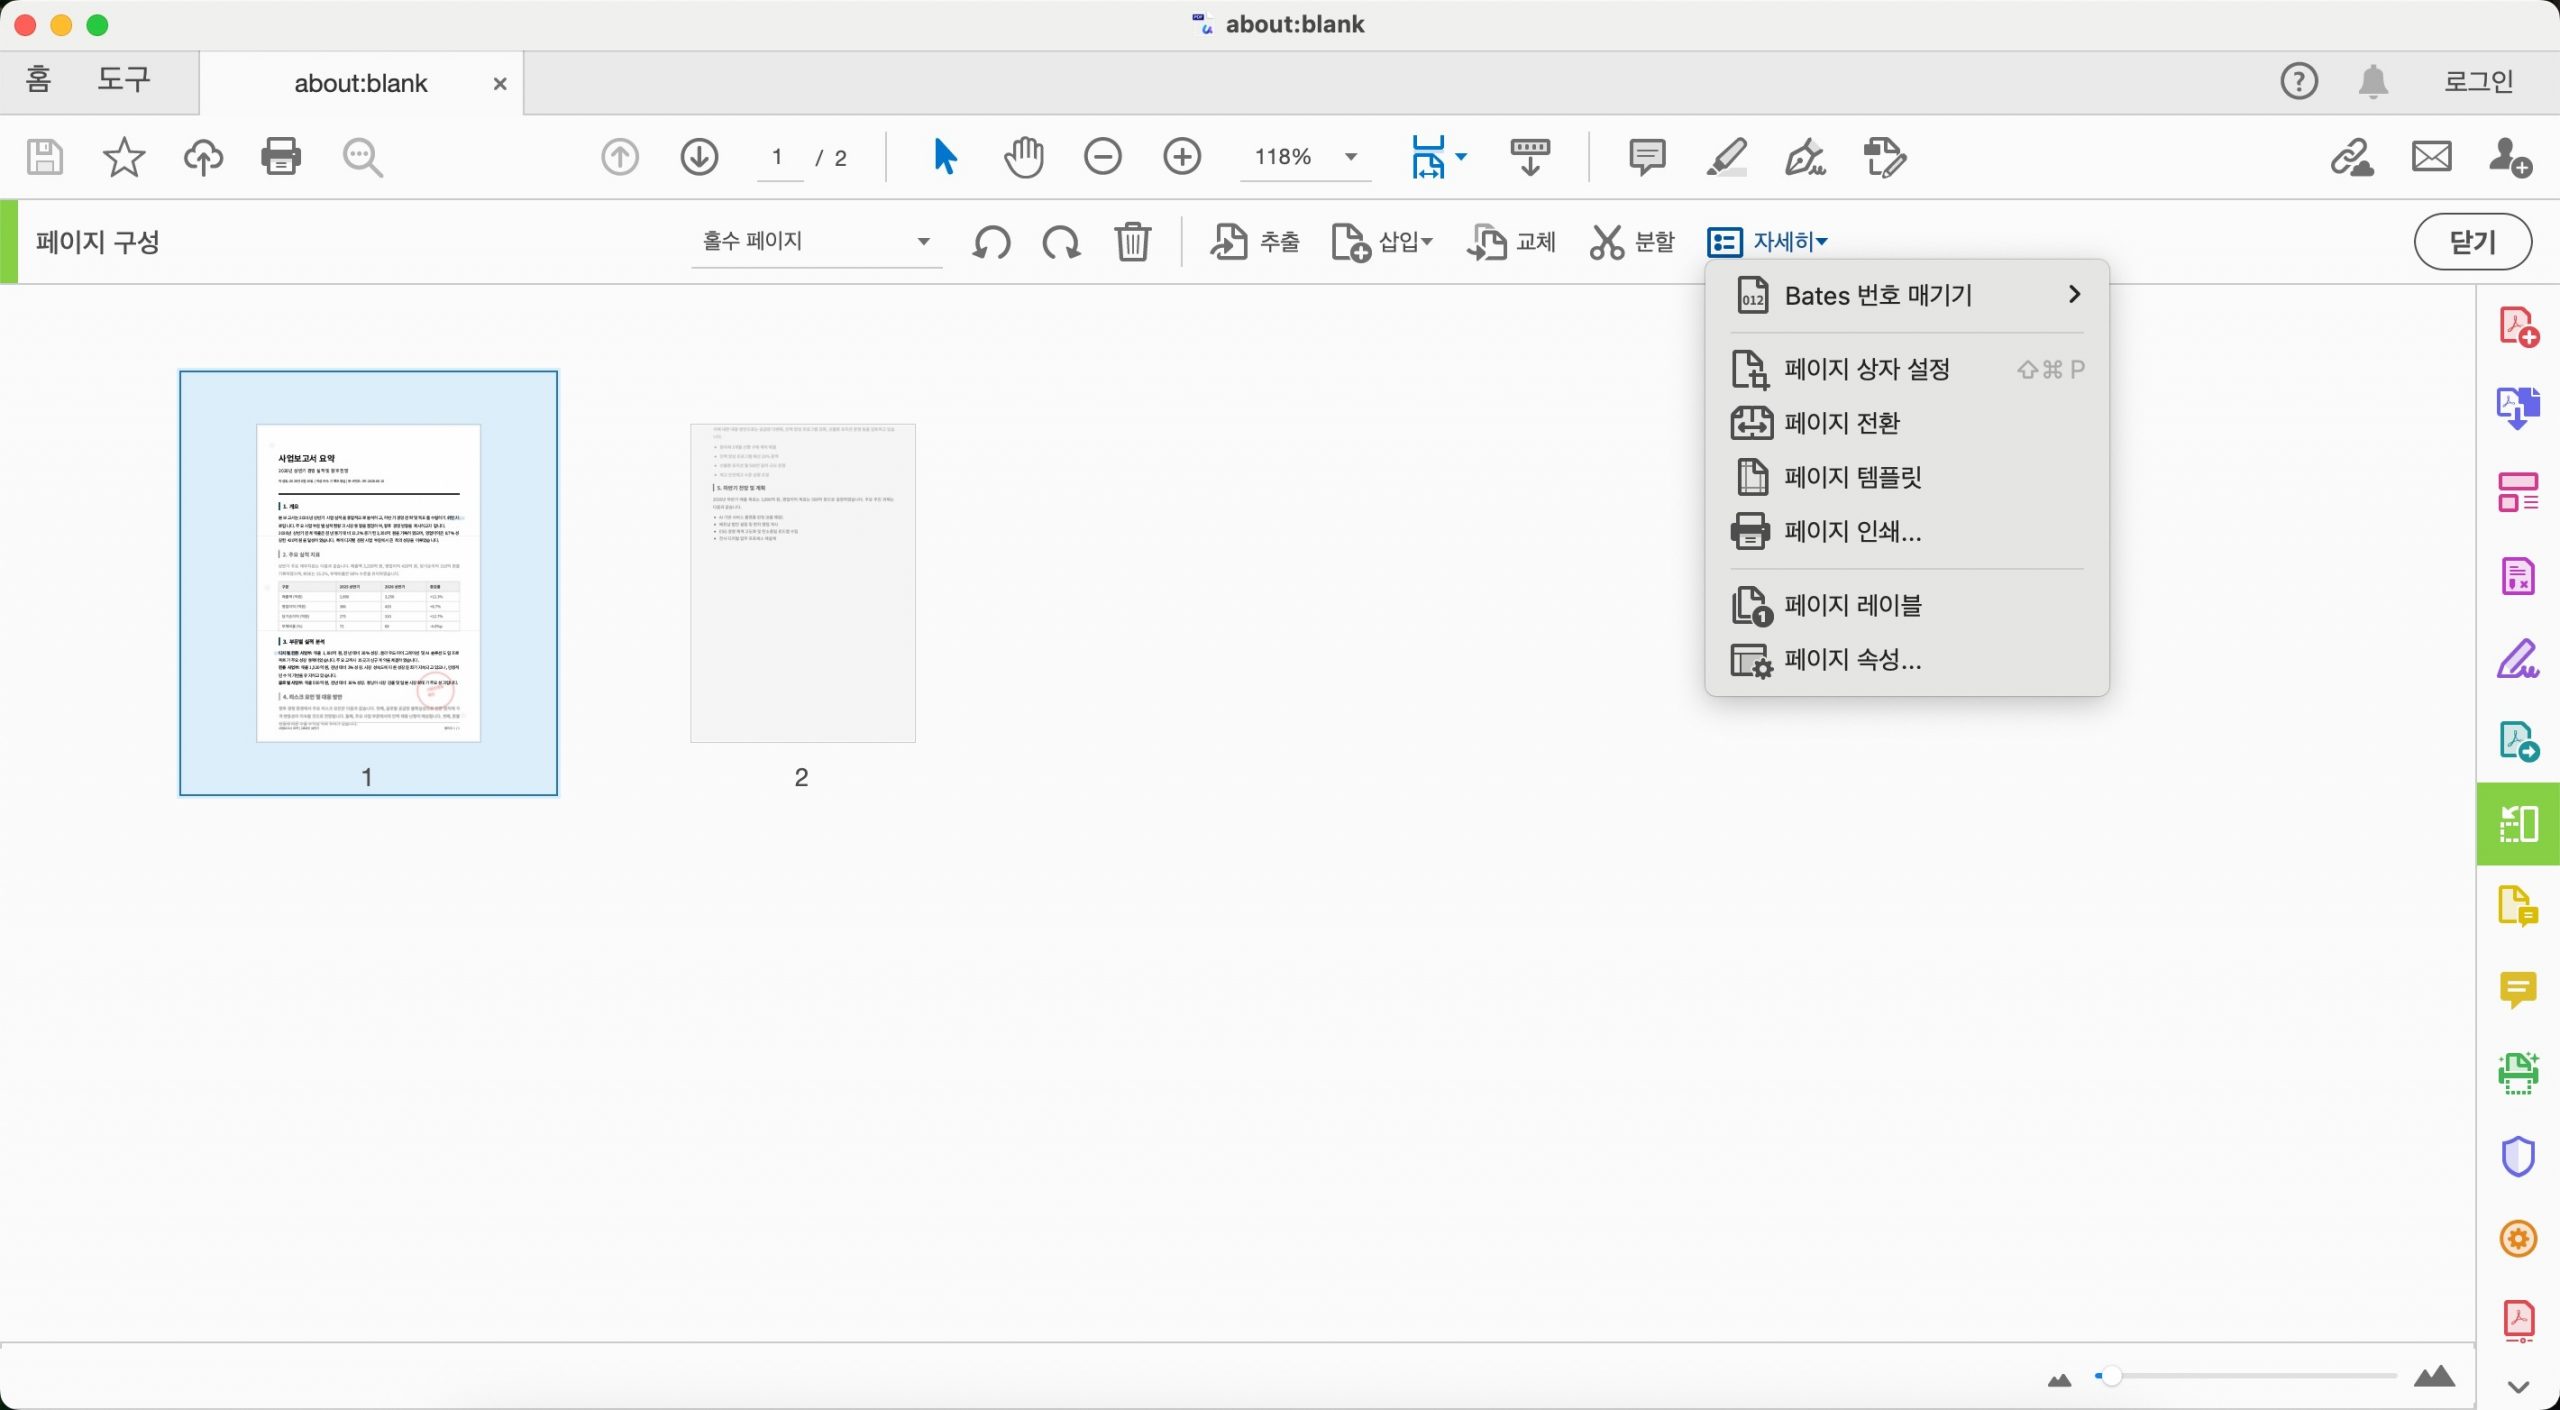Screen dimensions: 2560x1410
Task: Choose 페이지 템플릿 menu item
Action: point(1907,477)
